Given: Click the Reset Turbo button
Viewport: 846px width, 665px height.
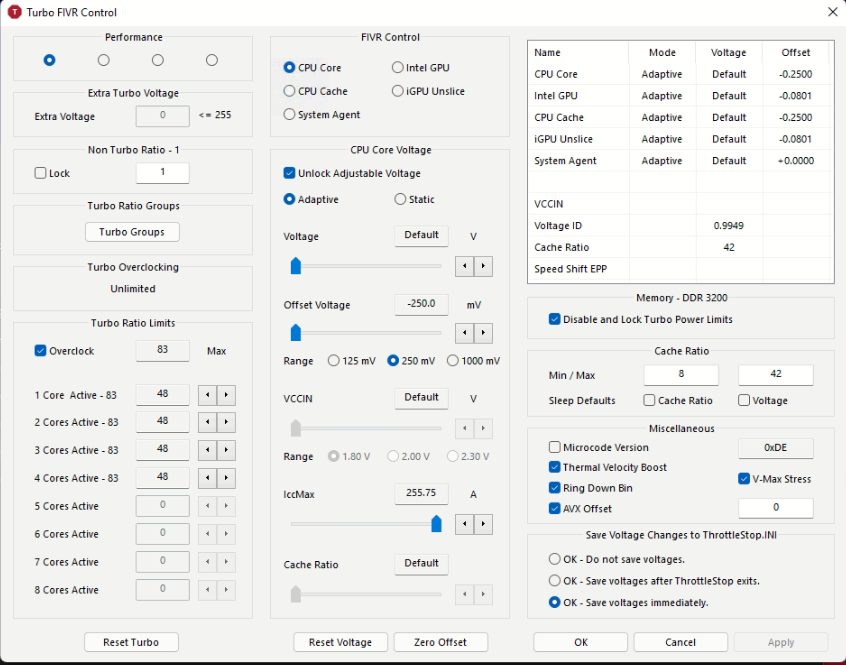Looking at the screenshot, I should (x=131, y=642).
